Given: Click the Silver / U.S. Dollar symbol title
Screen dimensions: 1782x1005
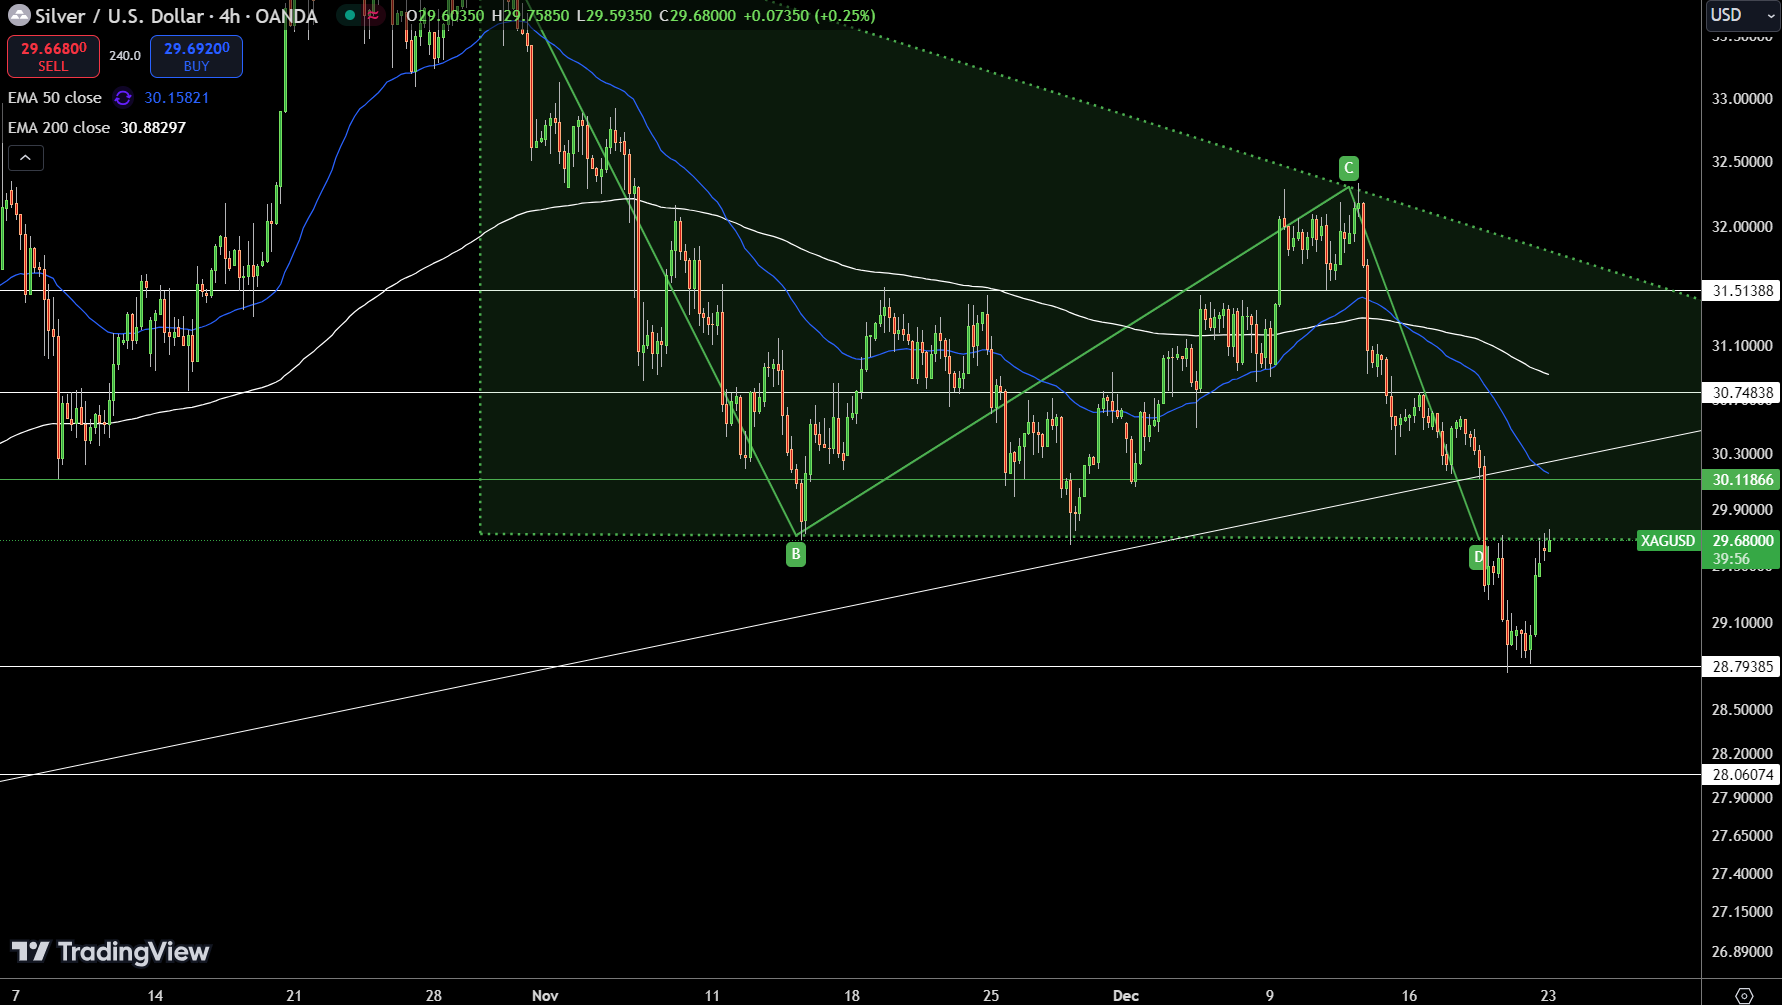Looking at the screenshot, I should tap(176, 16).
